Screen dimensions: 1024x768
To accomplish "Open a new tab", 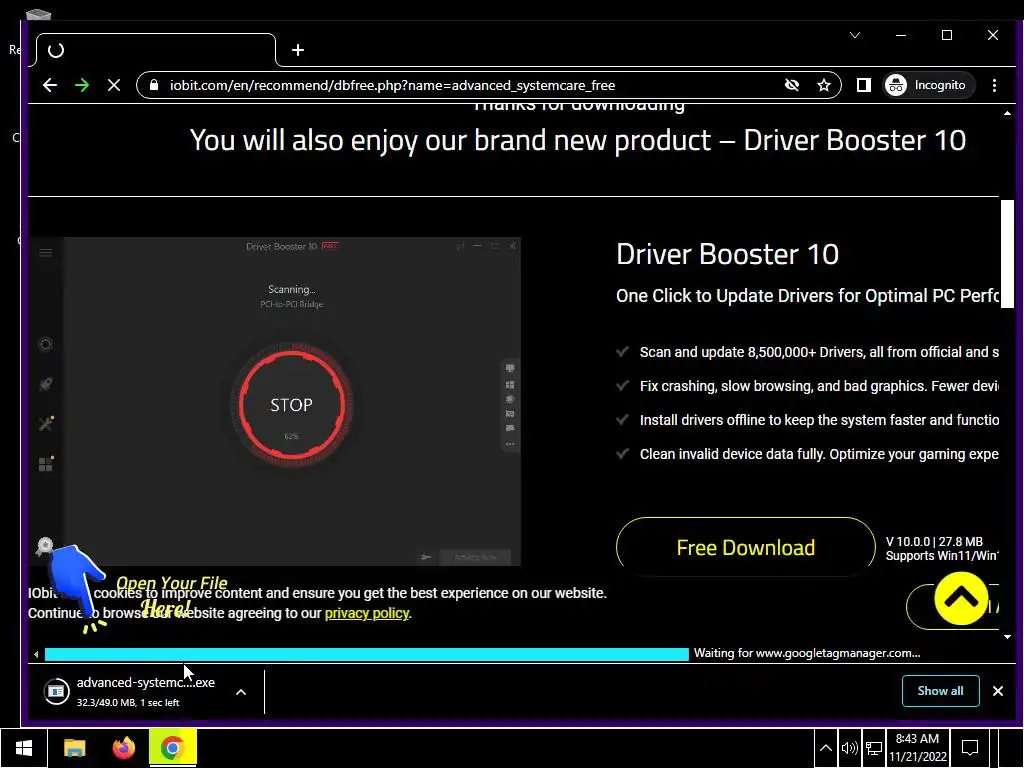I will click(298, 50).
